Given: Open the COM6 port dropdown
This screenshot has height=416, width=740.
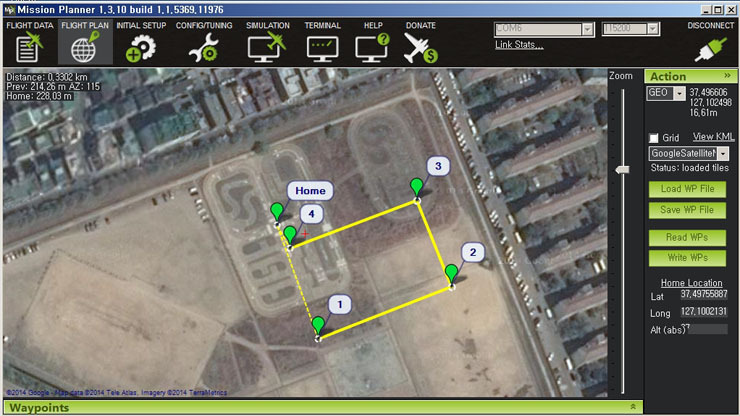Looking at the screenshot, I should pos(587,29).
